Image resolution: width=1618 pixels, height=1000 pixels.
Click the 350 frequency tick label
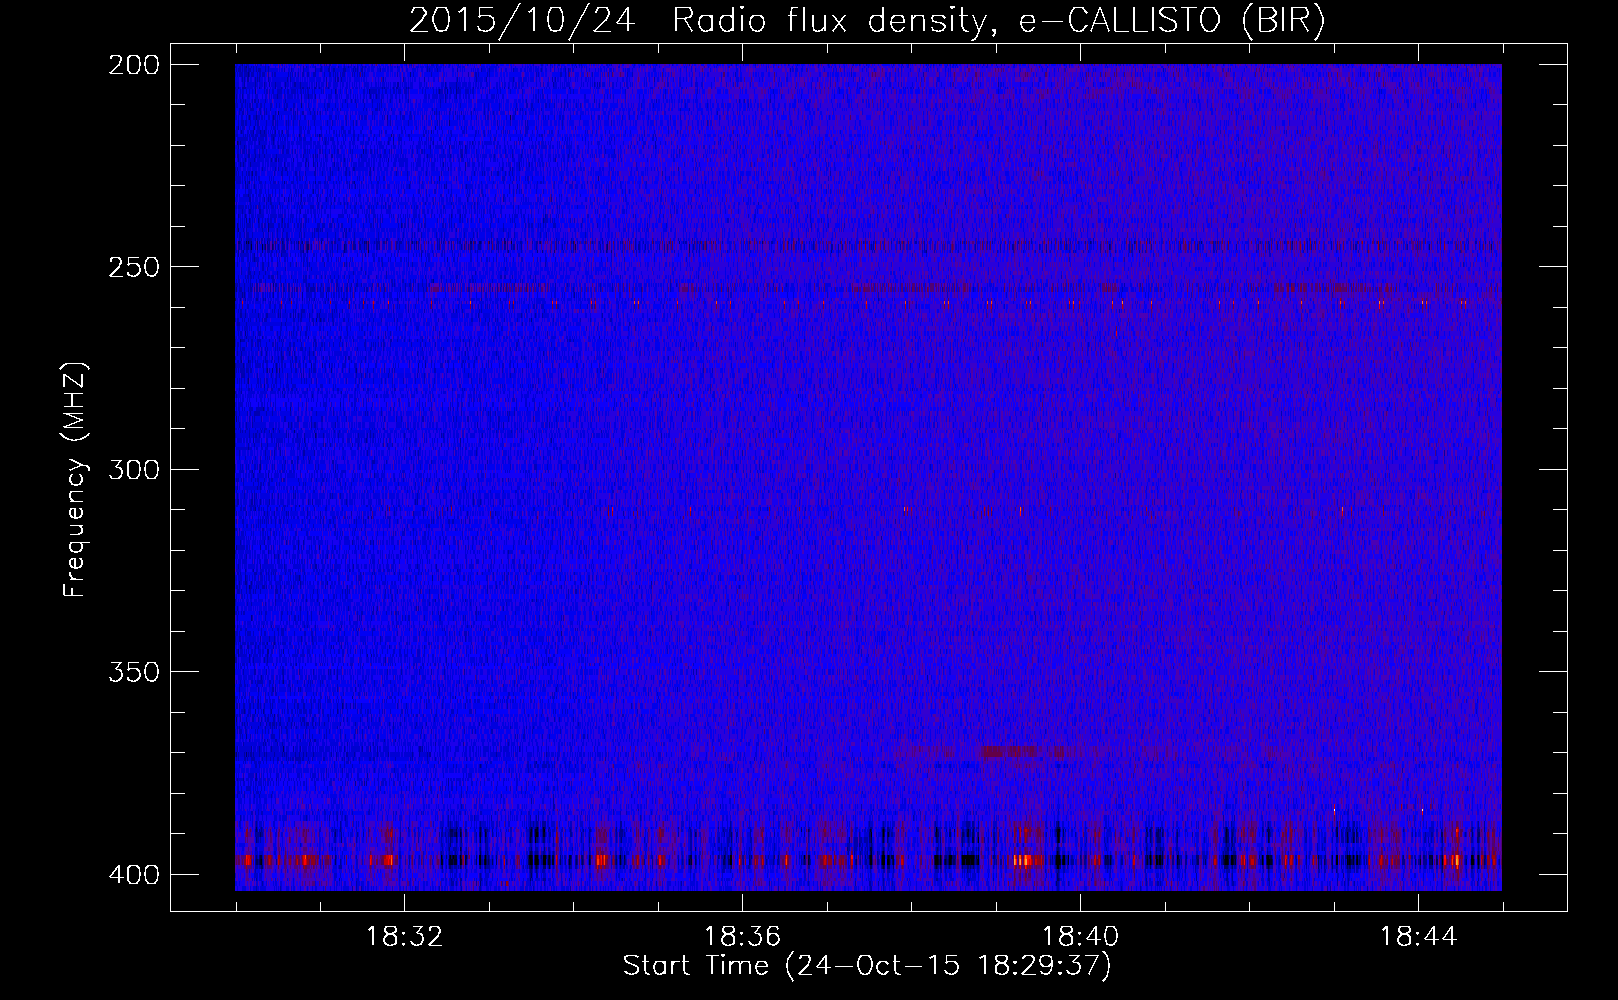tap(133, 672)
